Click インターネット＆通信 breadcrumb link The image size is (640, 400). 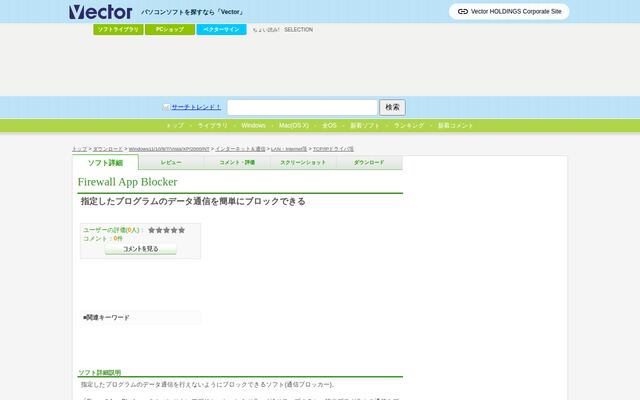(x=240, y=149)
